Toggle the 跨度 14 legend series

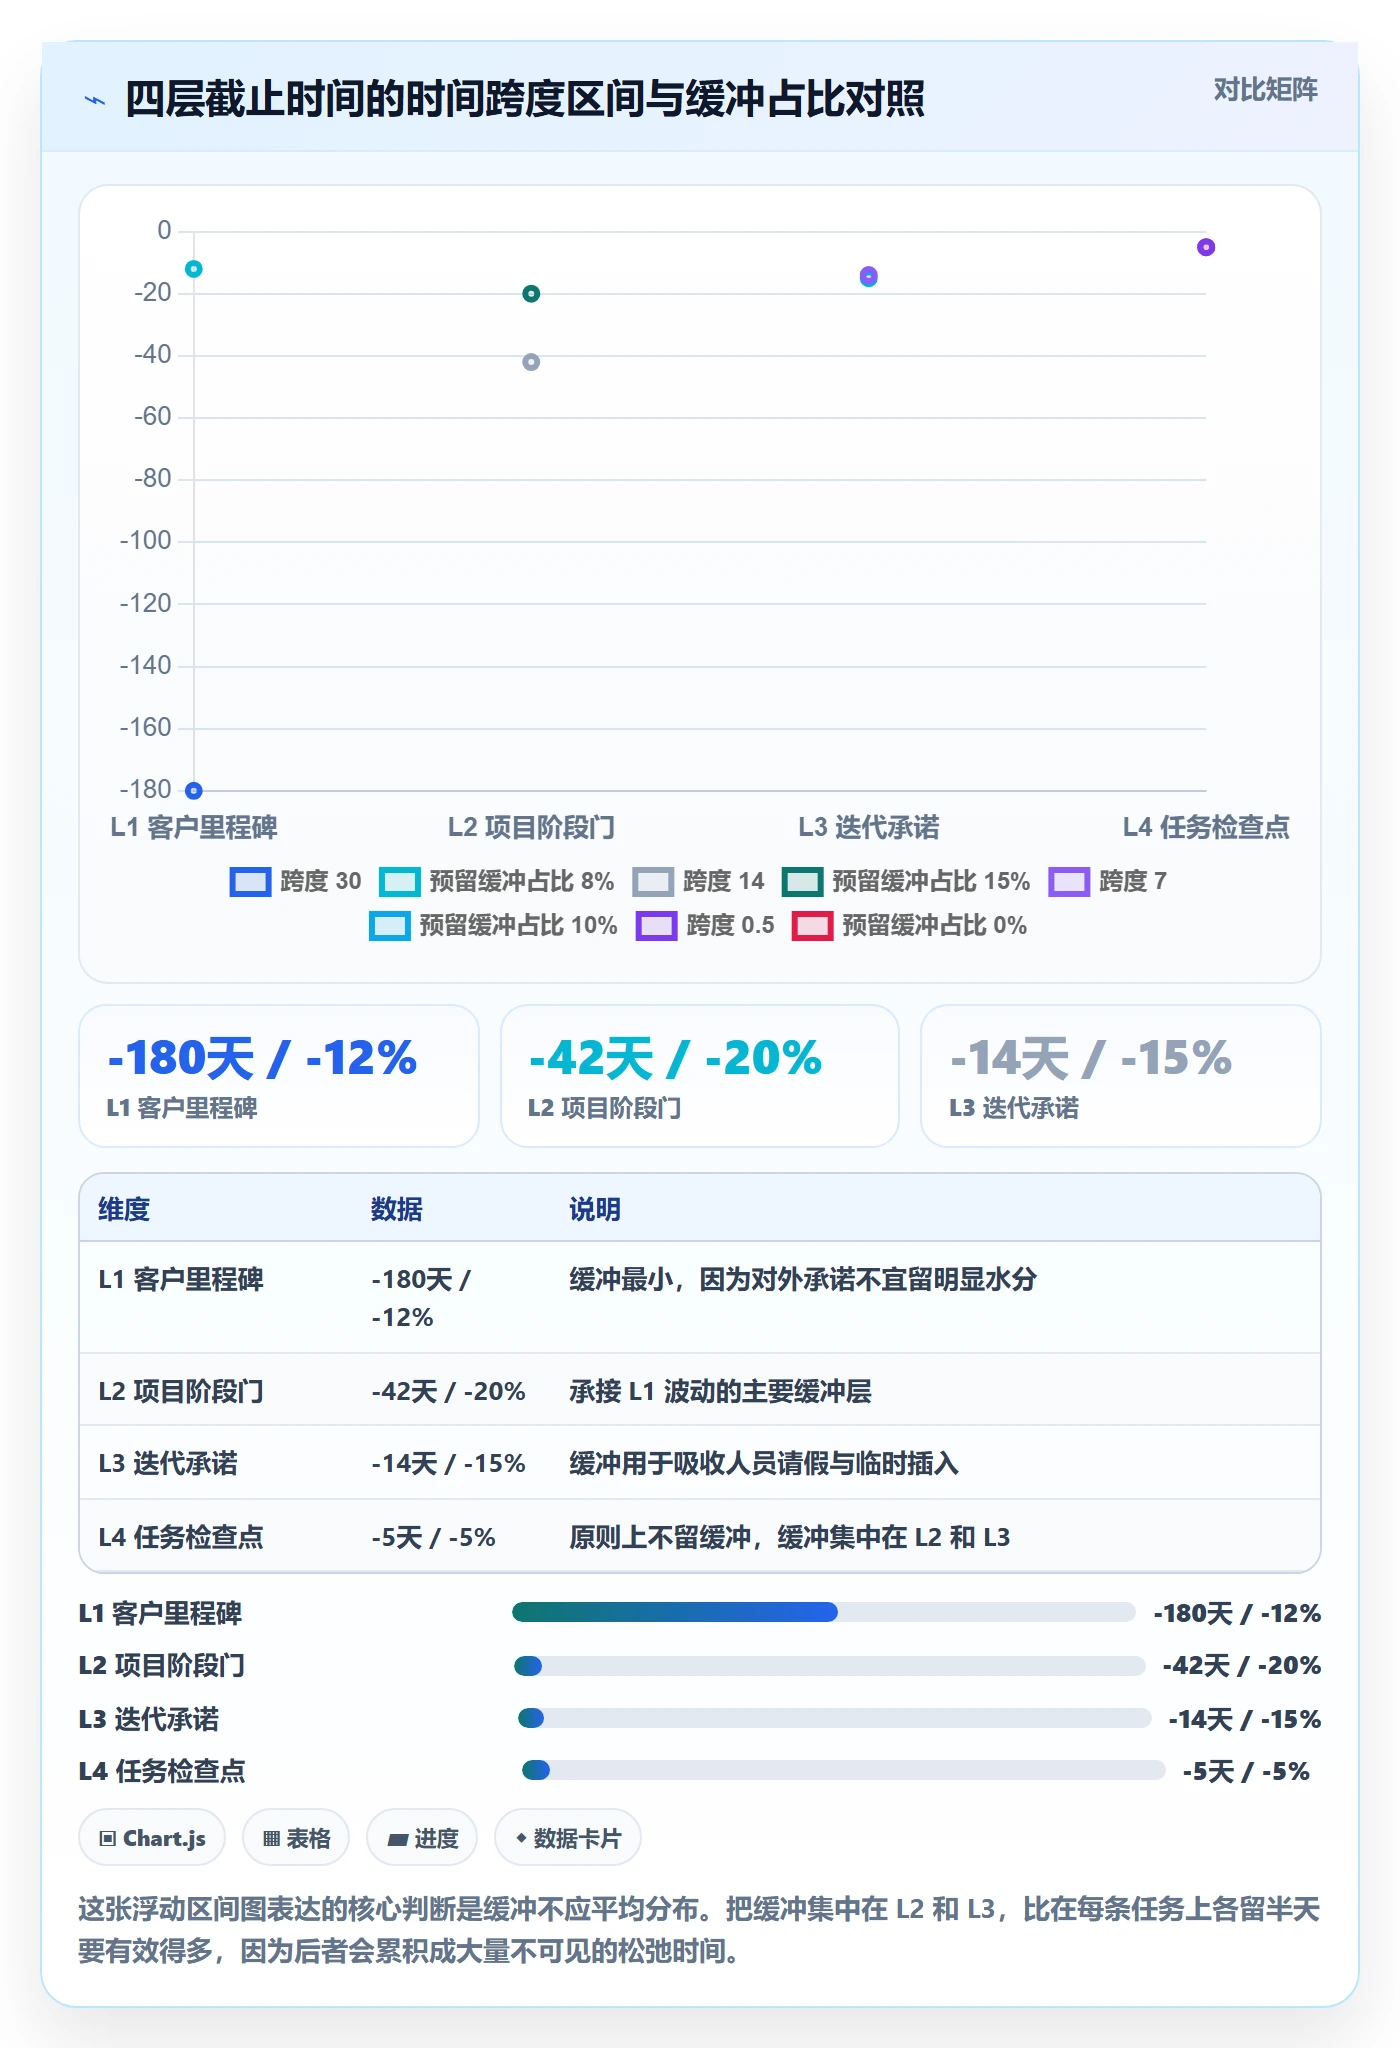[x=698, y=881]
